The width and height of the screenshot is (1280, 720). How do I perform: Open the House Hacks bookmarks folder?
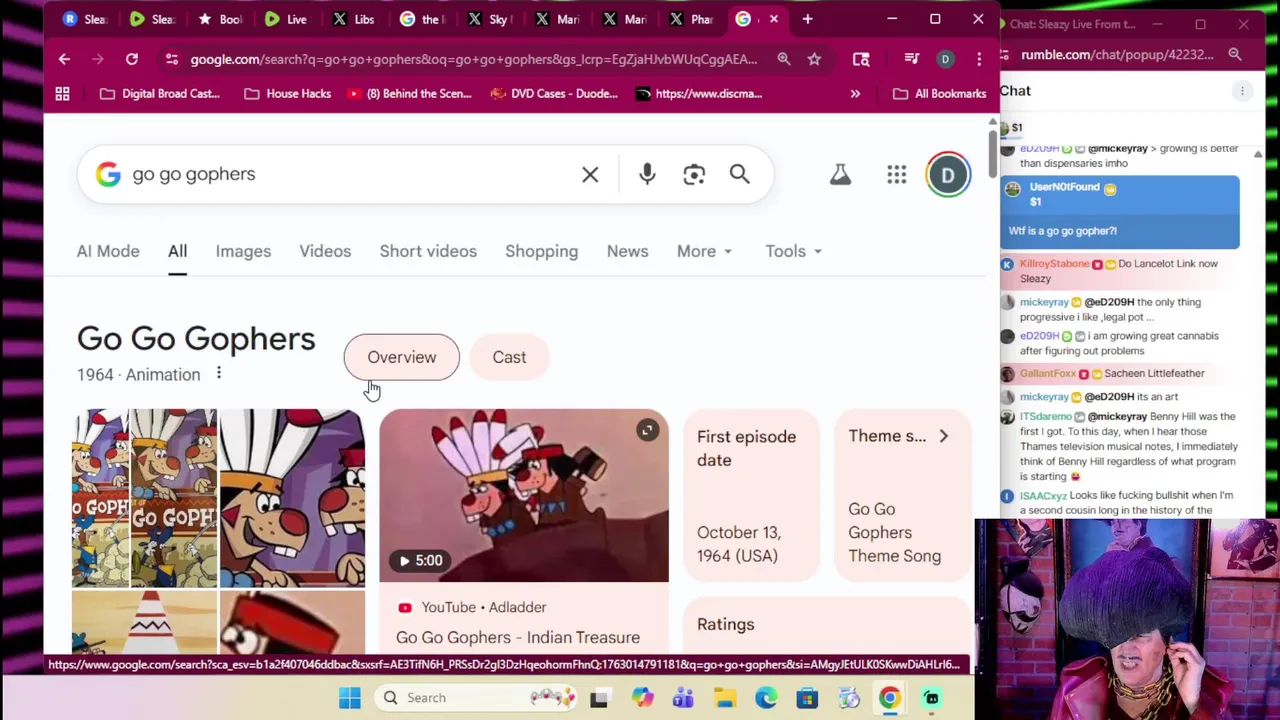288,94
